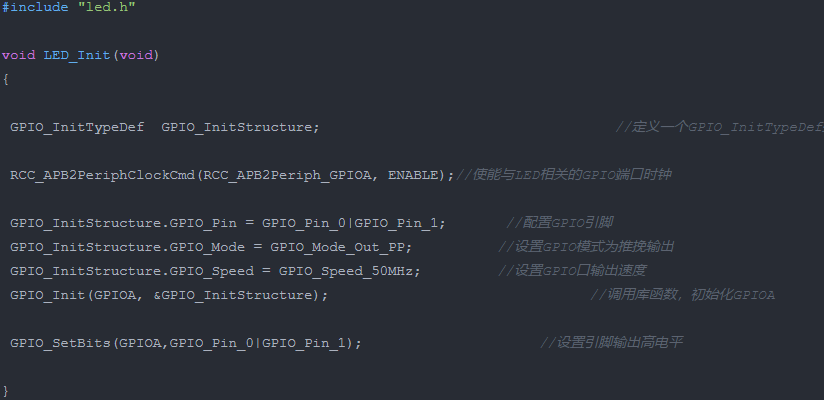
Task: Click the comment about initializing GPIOA
Action: [682, 295]
